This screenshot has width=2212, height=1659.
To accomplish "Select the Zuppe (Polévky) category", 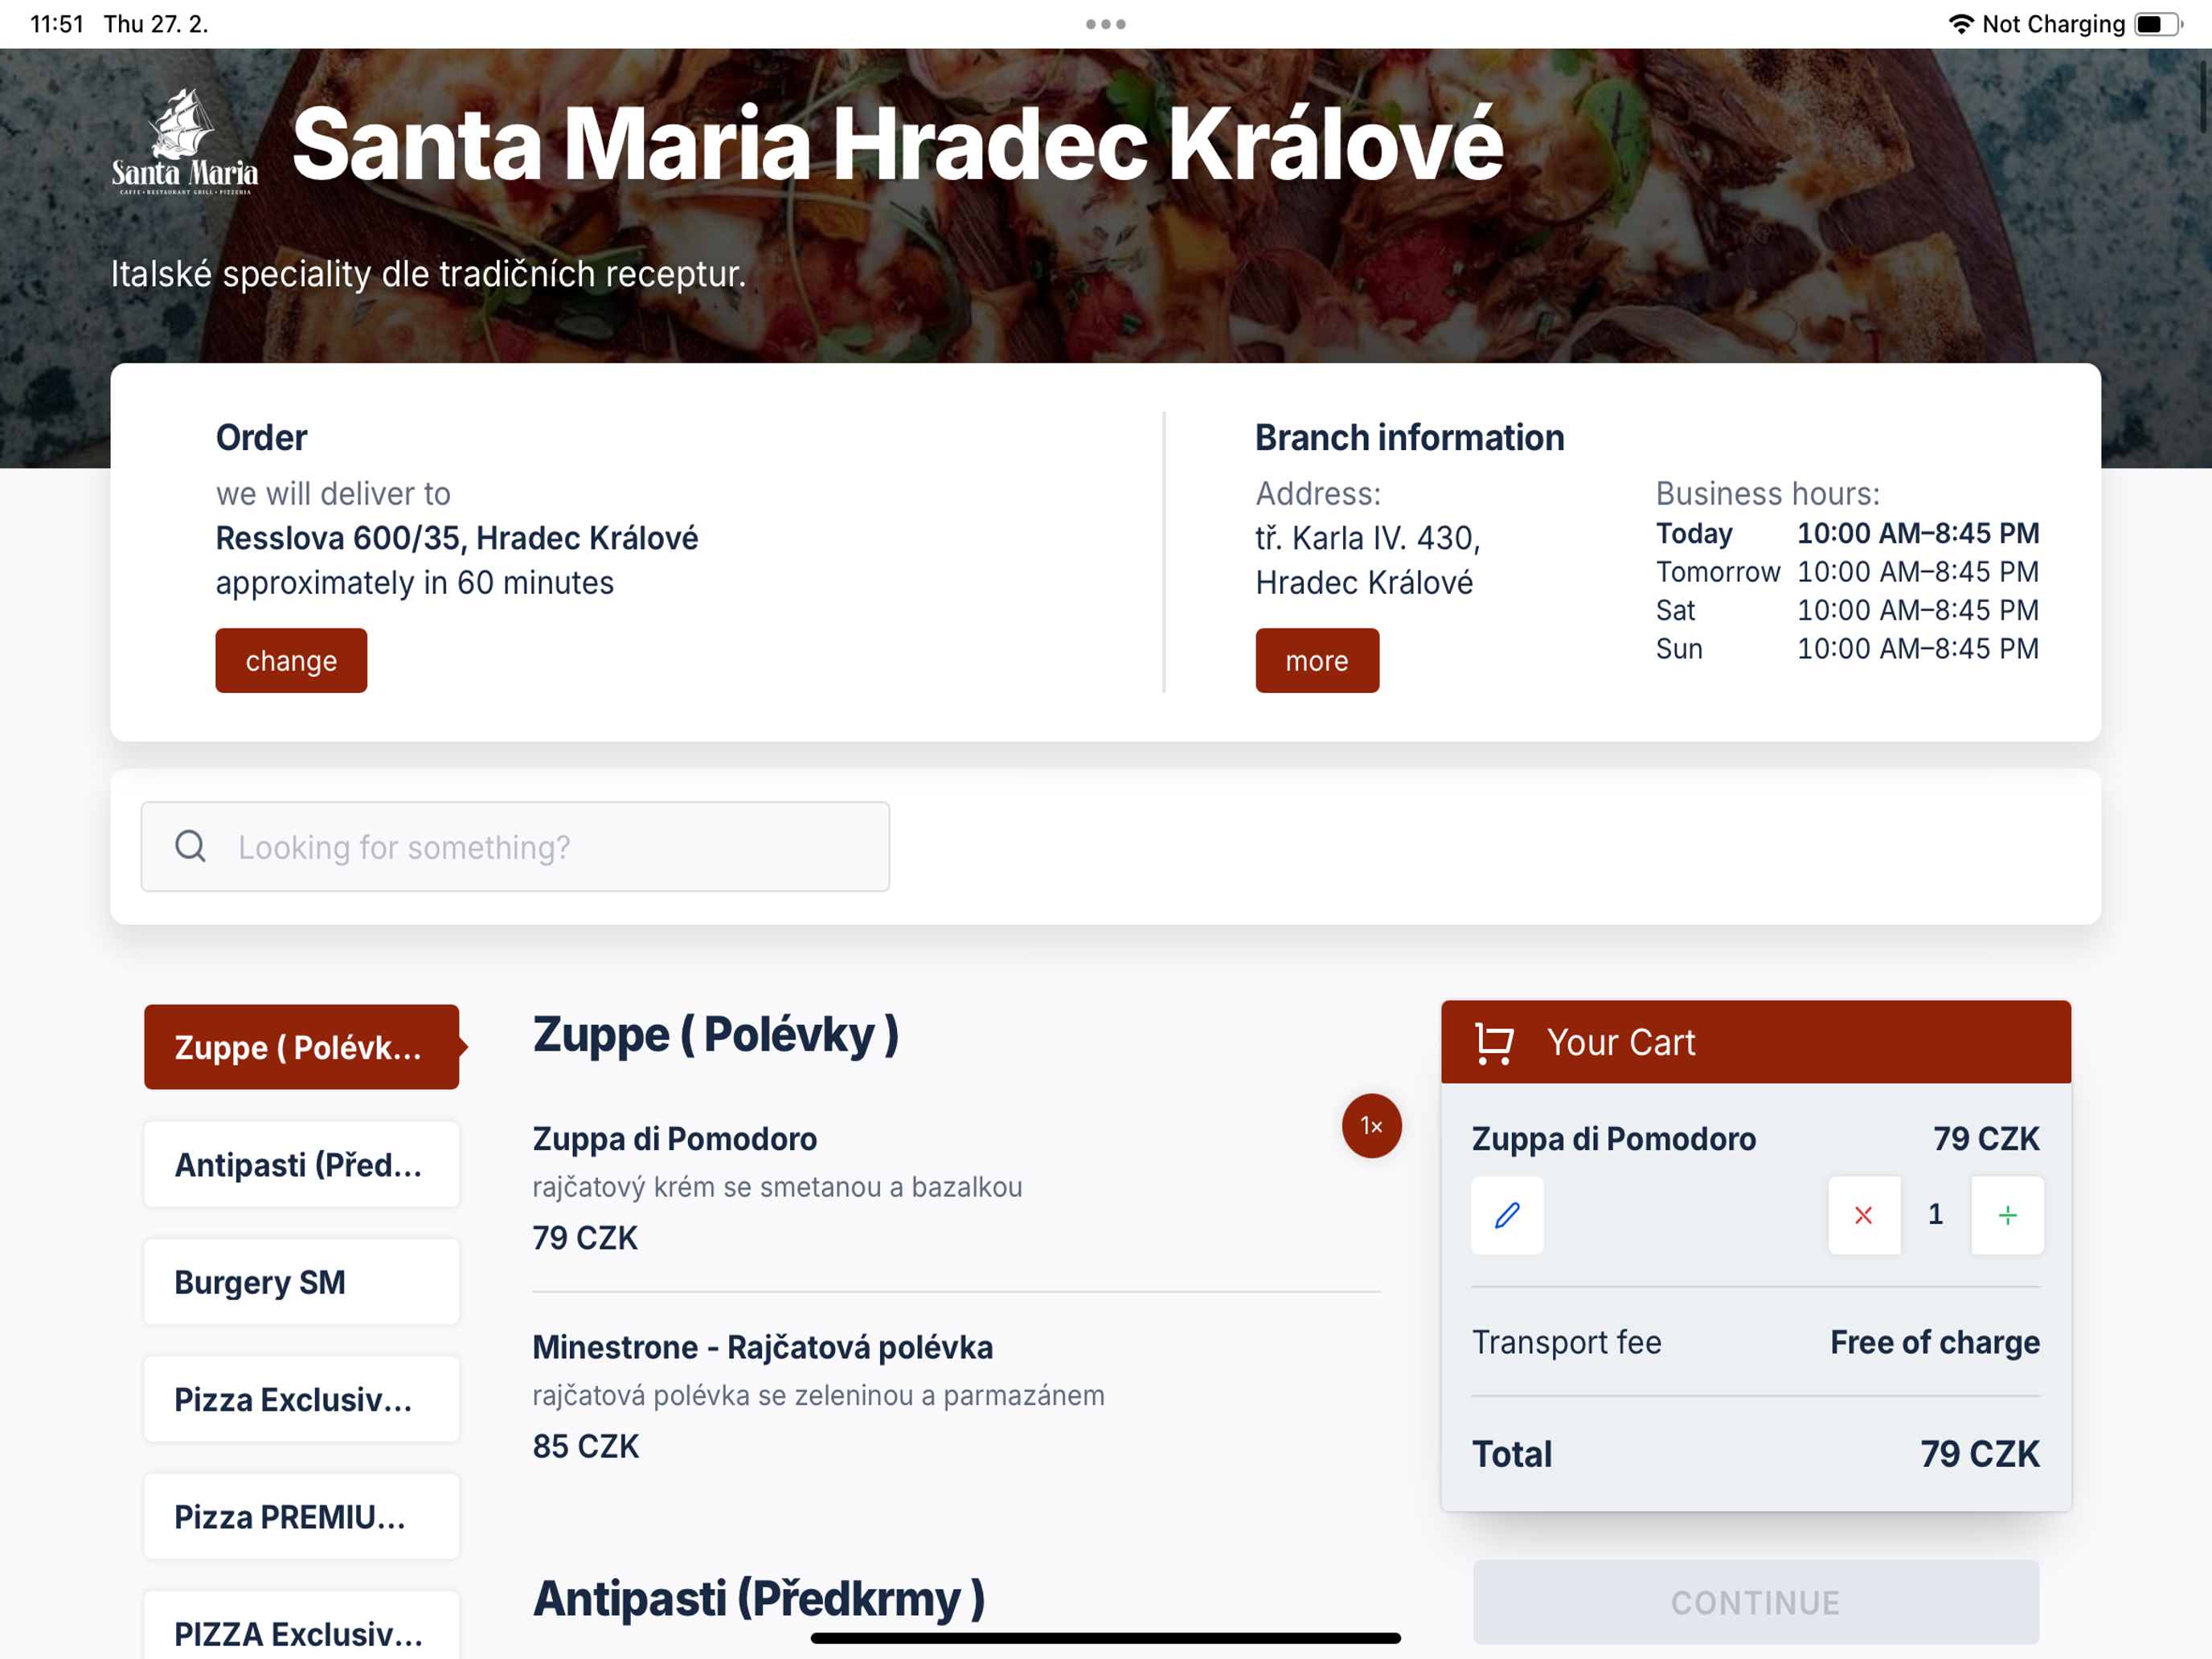I will click(301, 1047).
